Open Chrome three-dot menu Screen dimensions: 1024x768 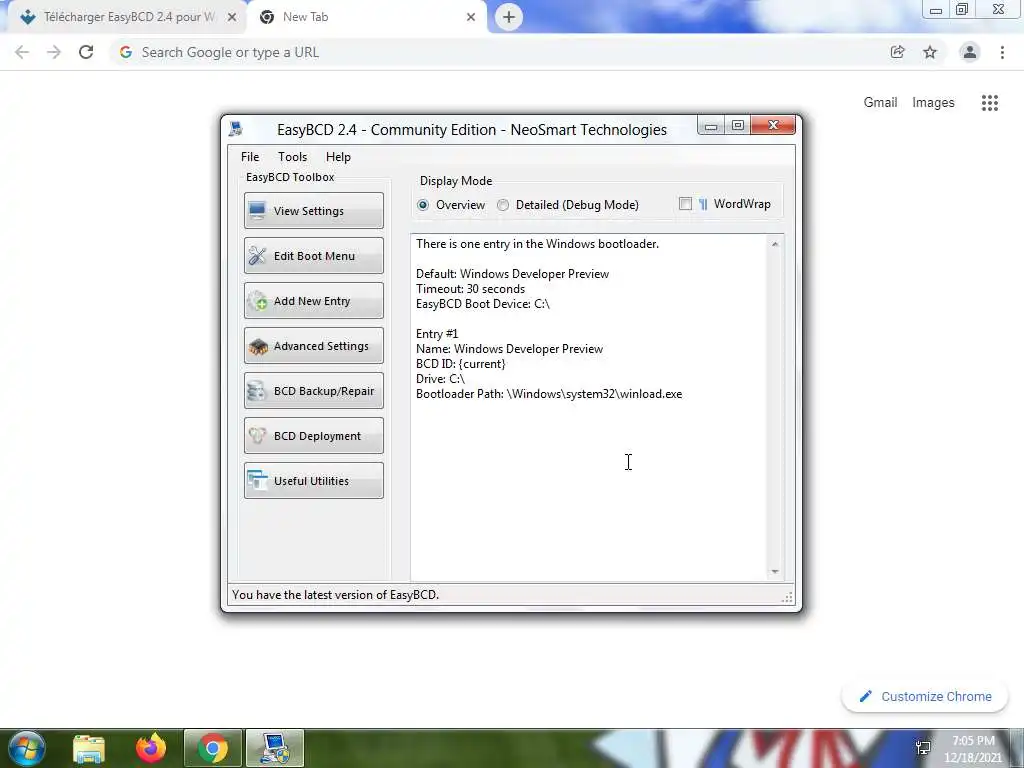click(x=1002, y=52)
